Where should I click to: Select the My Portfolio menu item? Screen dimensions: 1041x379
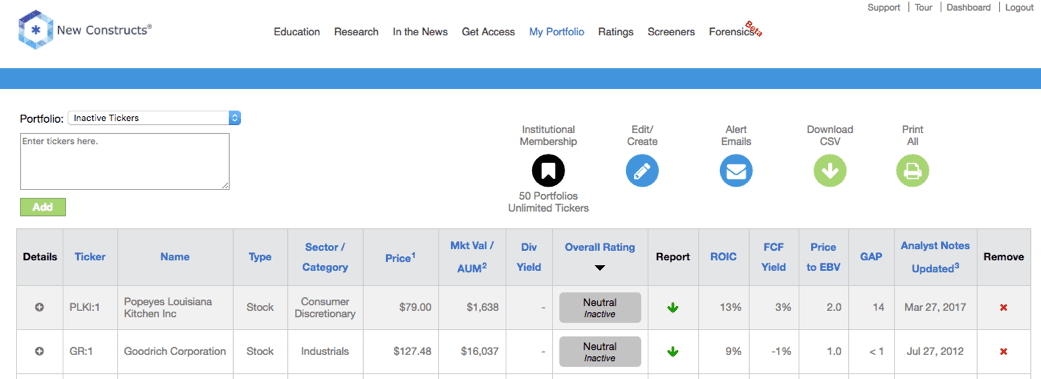coord(556,32)
